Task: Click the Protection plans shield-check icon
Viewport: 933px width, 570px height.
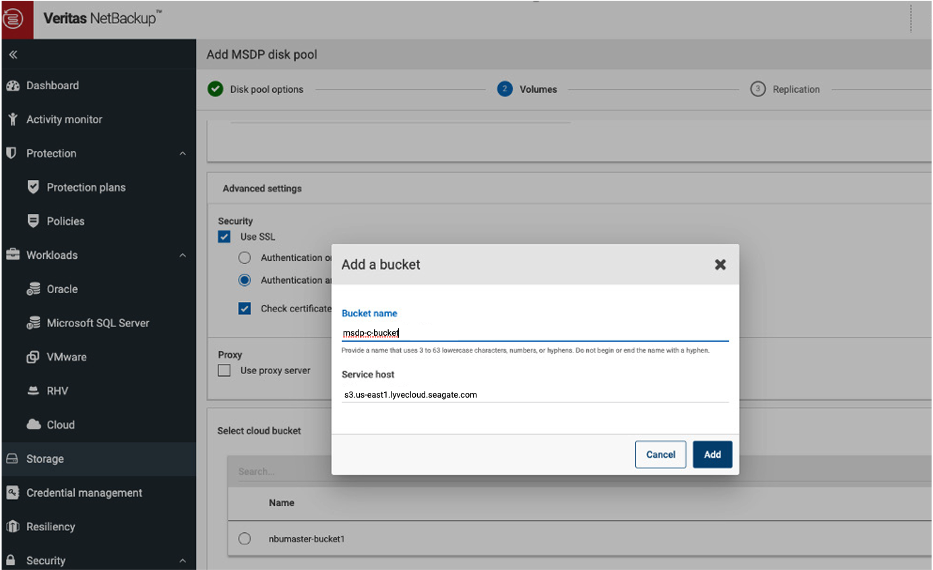Action: (x=33, y=187)
